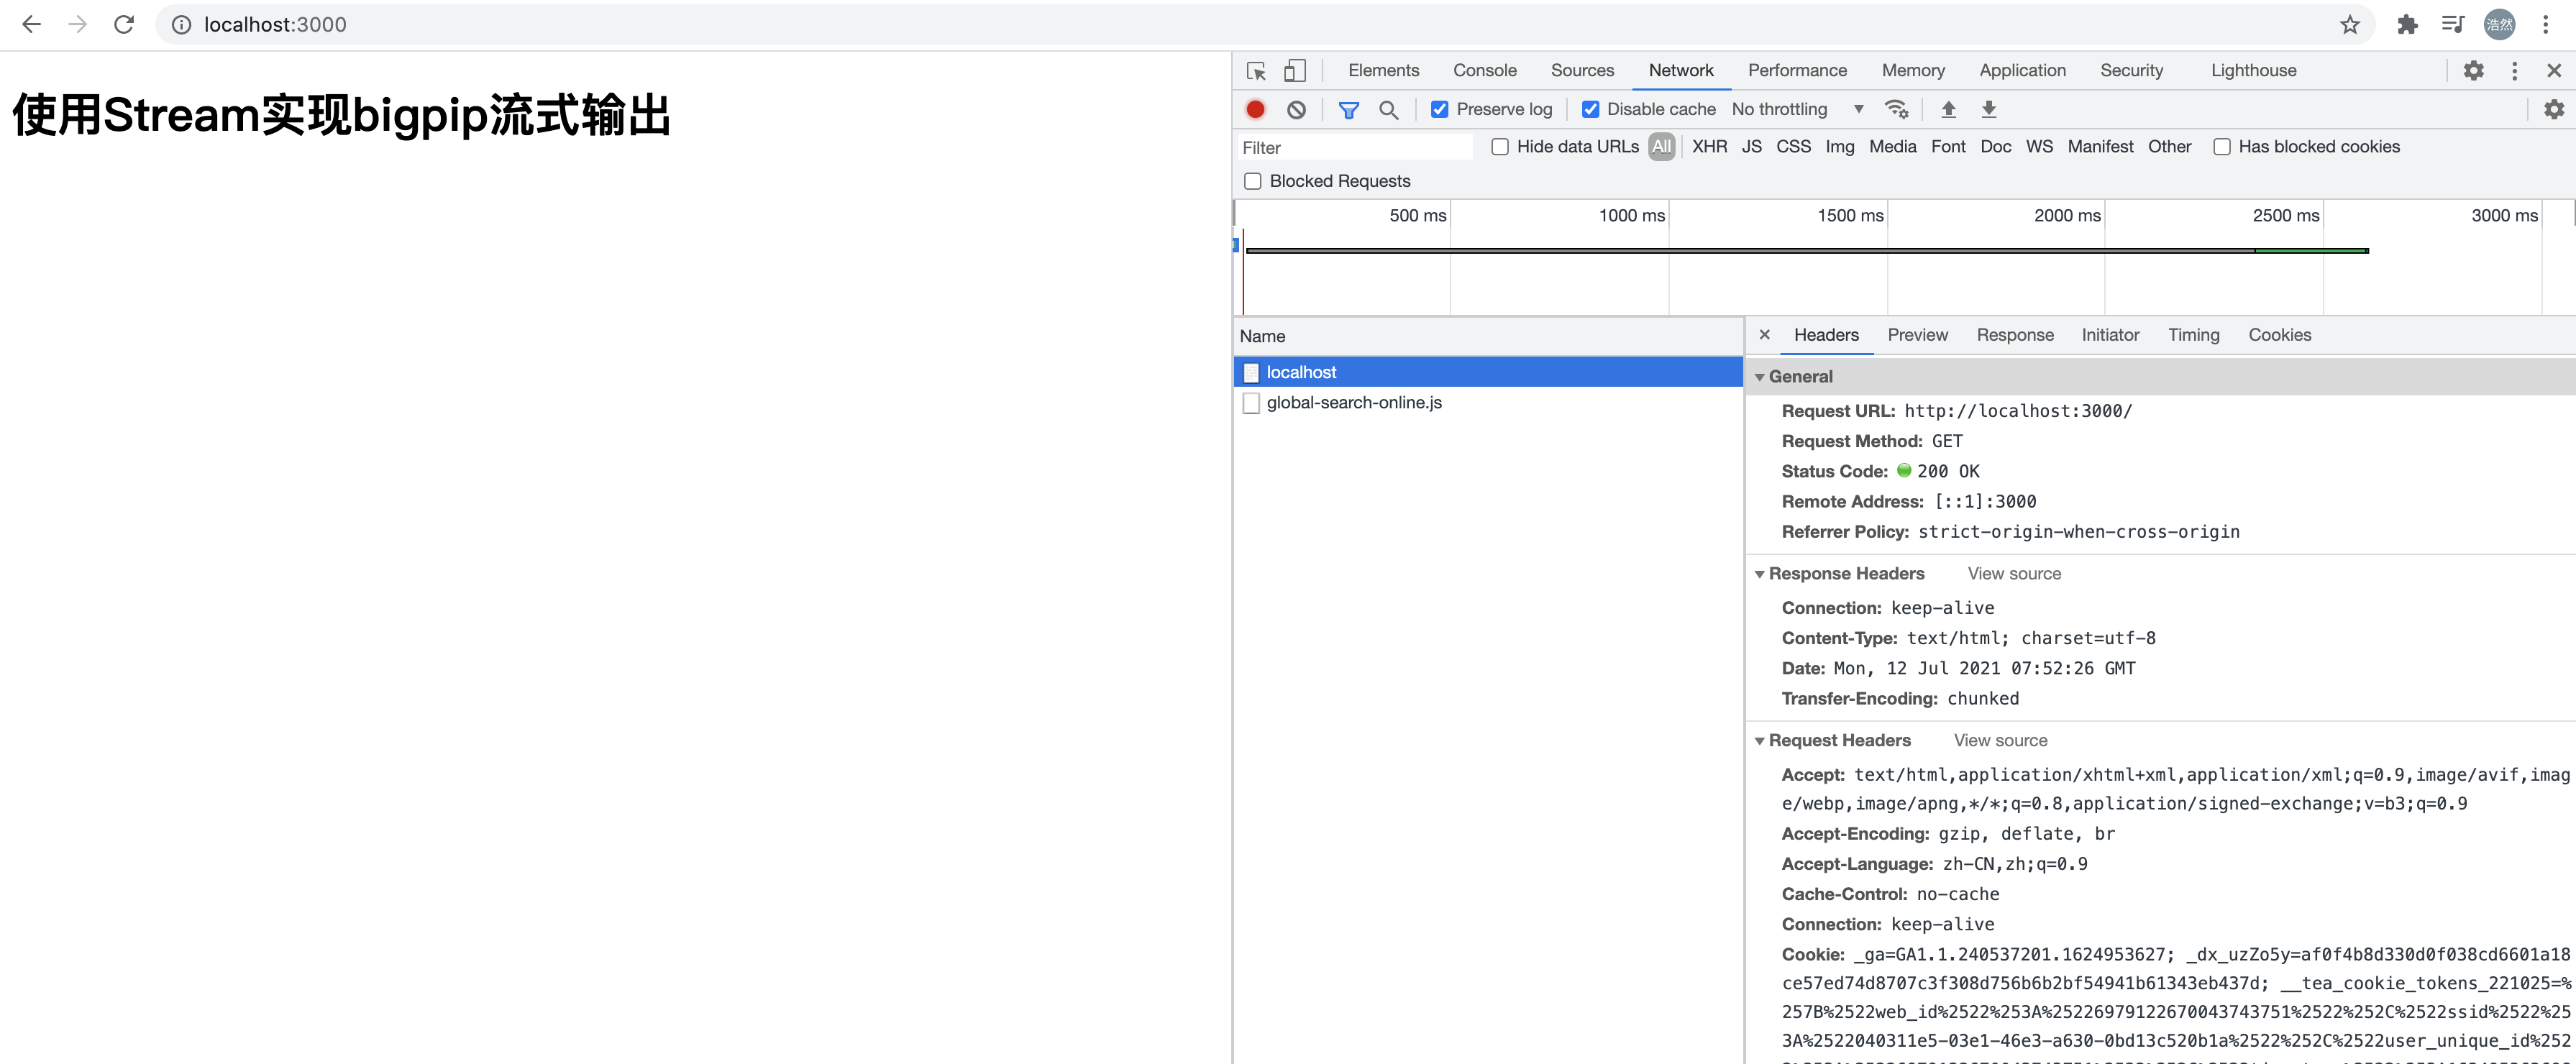Enable the Disable cache checkbox

point(1589,109)
